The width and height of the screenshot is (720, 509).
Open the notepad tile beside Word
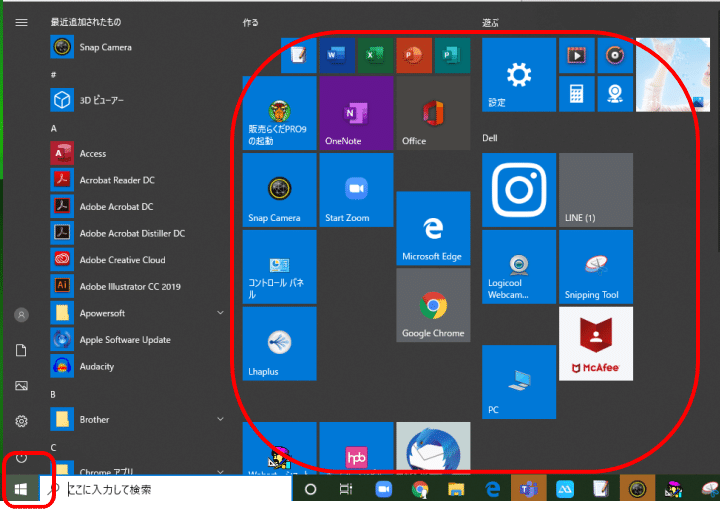point(298,56)
